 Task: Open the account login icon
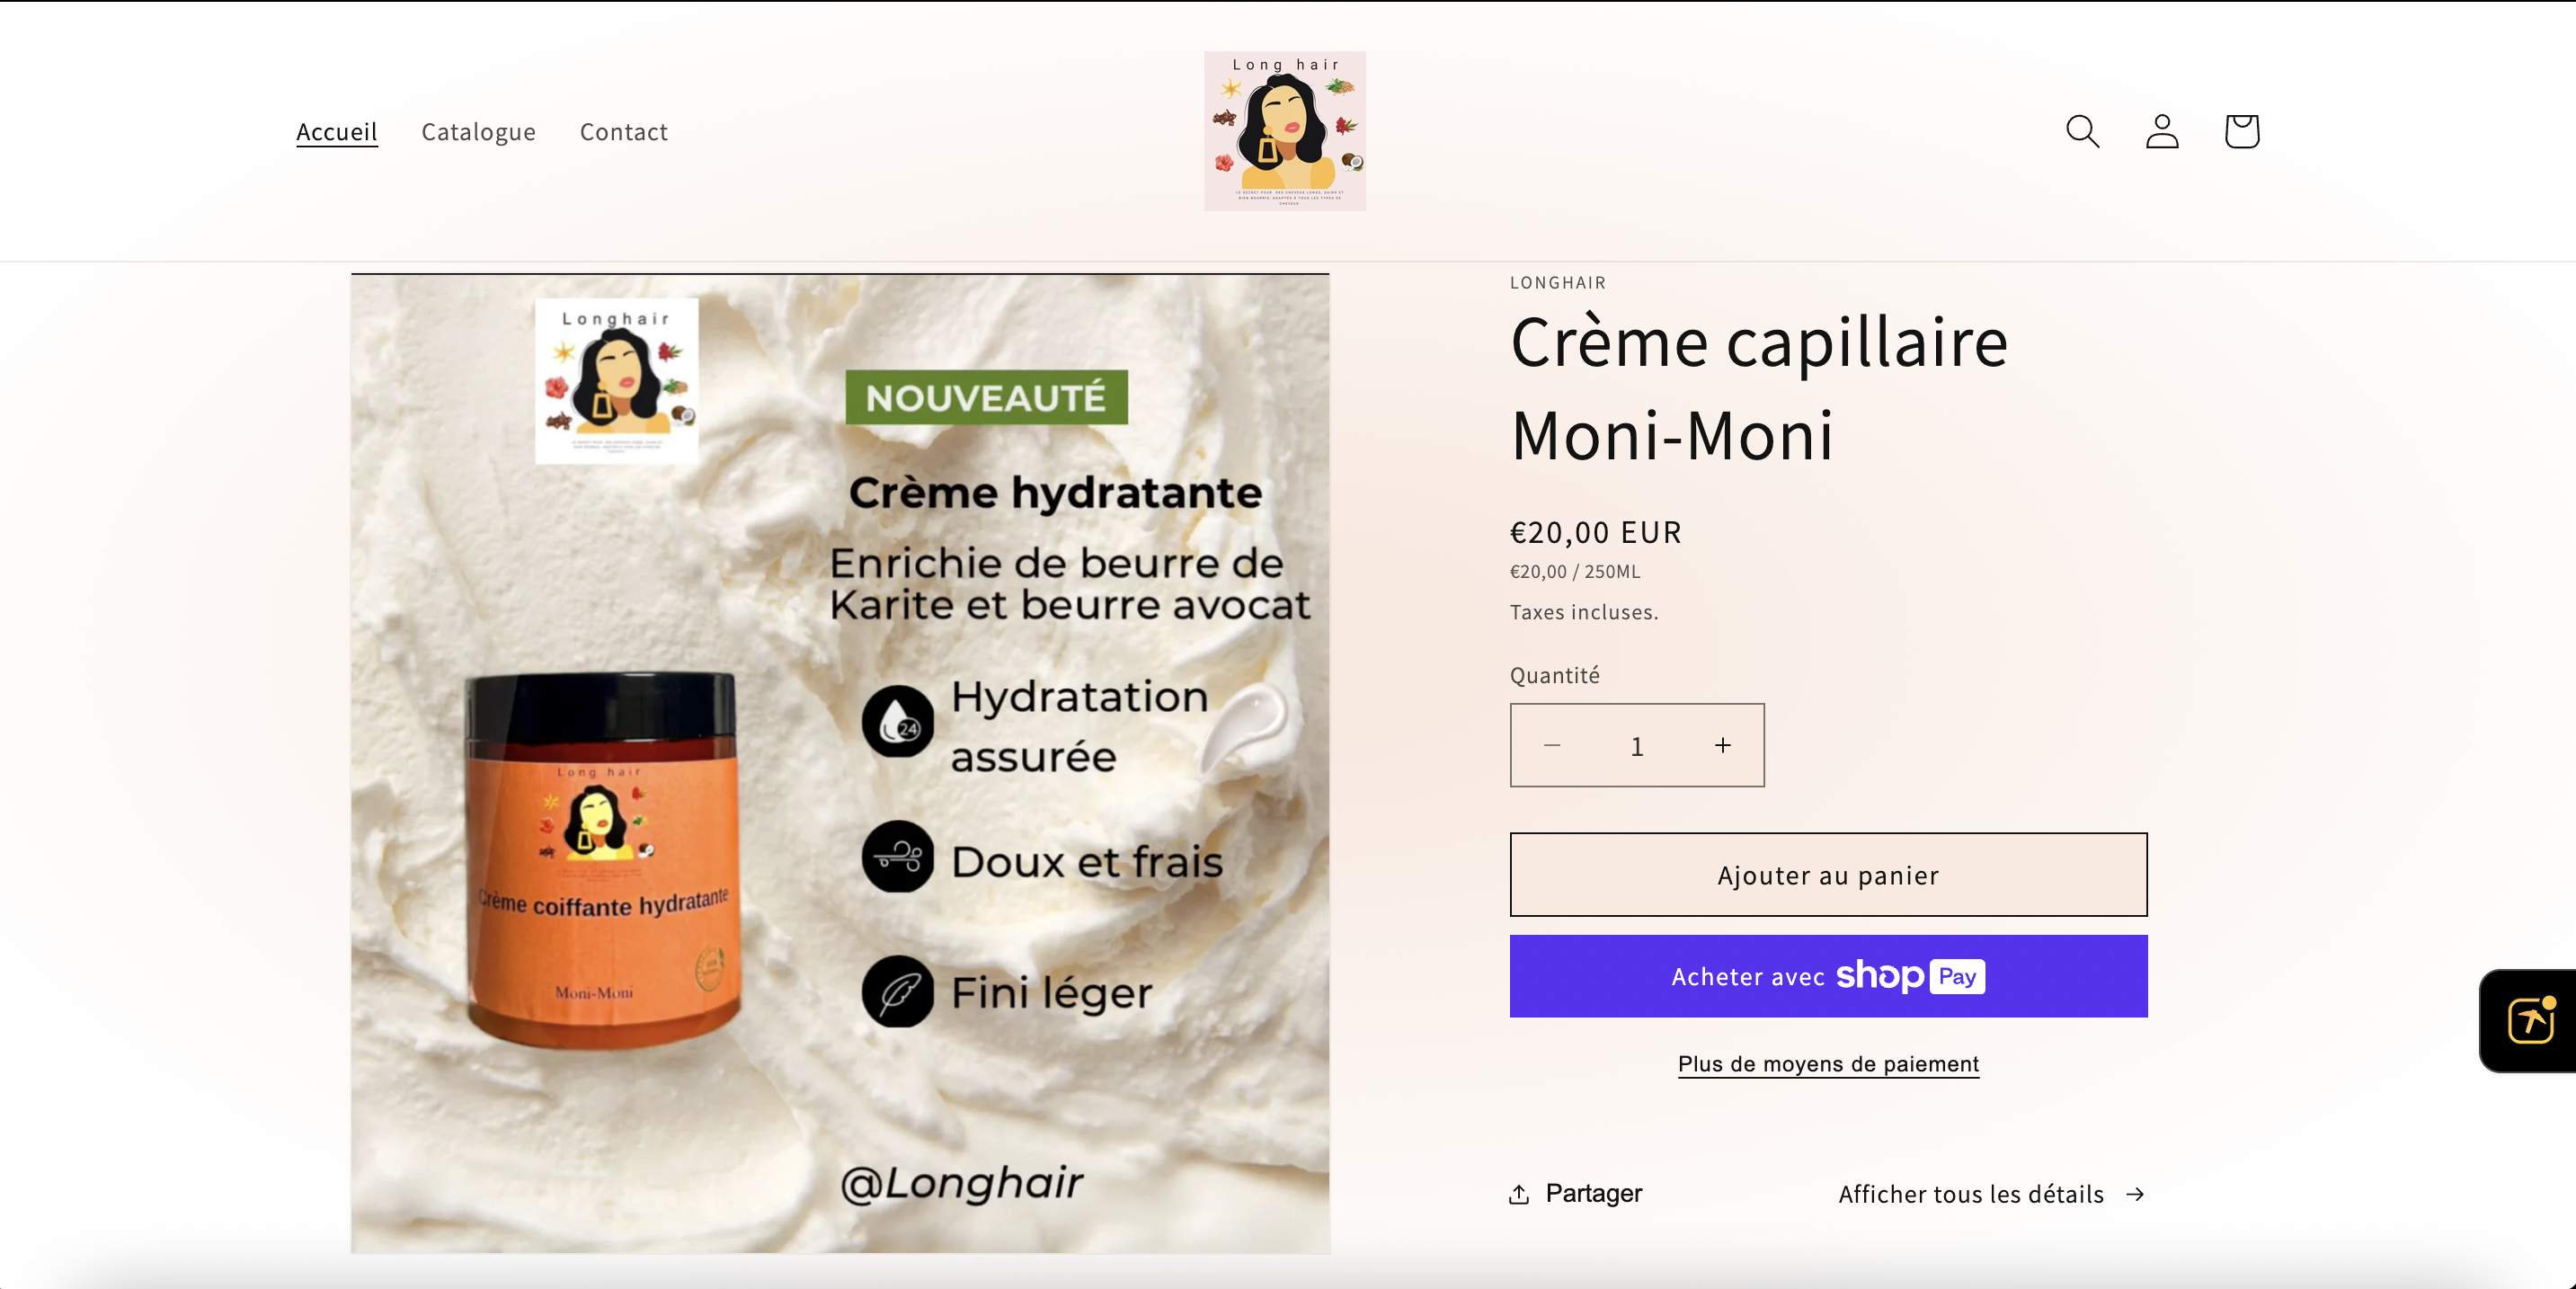coord(2162,131)
